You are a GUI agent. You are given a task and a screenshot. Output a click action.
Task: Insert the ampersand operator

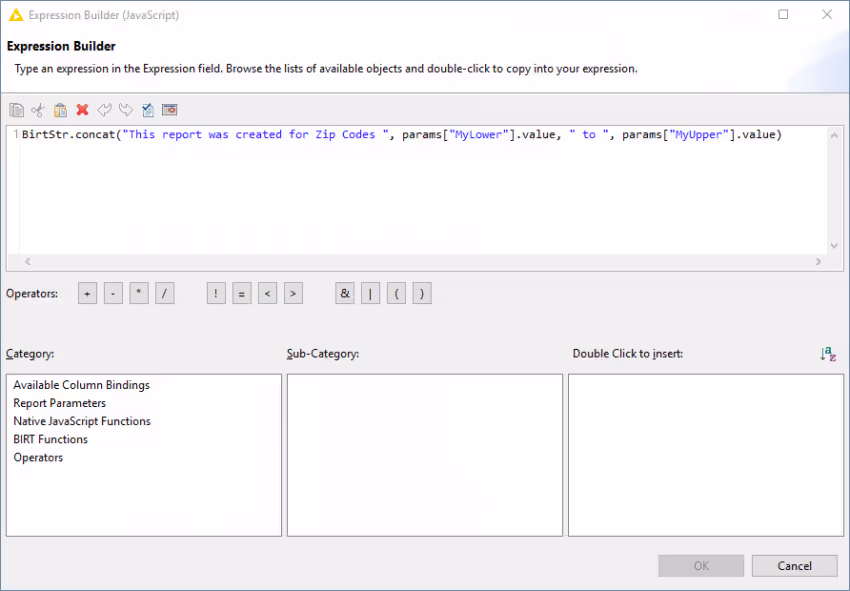pos(345,294)
